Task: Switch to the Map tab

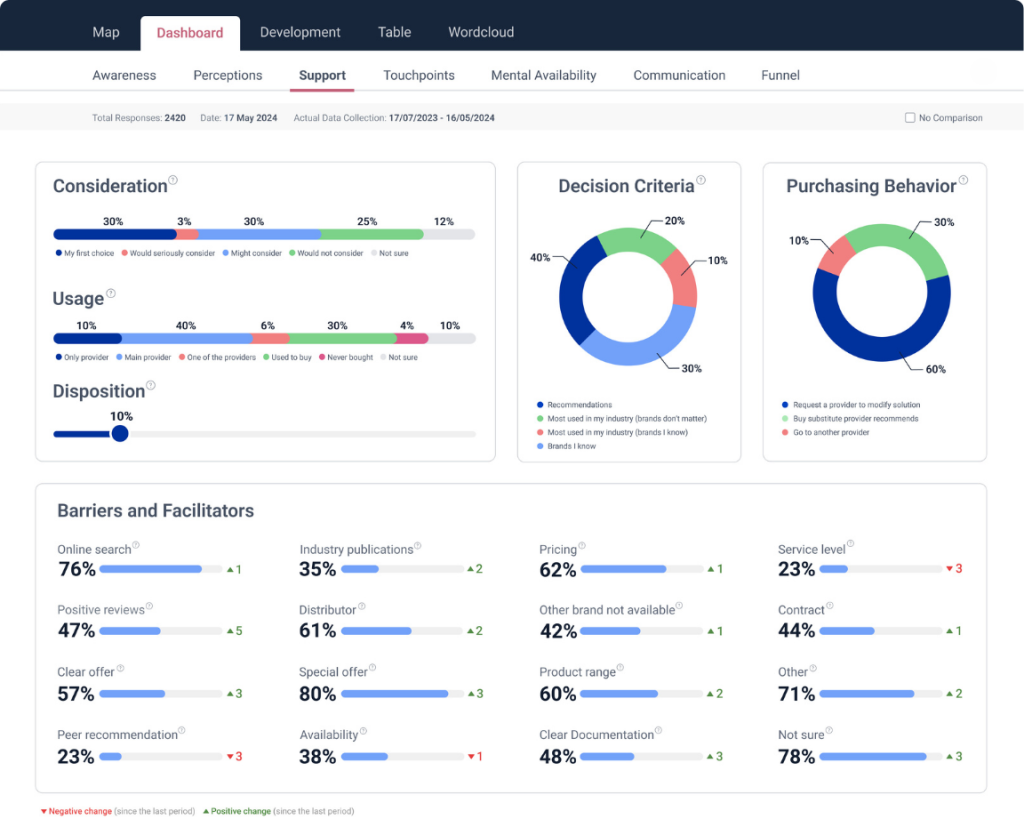Action: pos(106,32)
